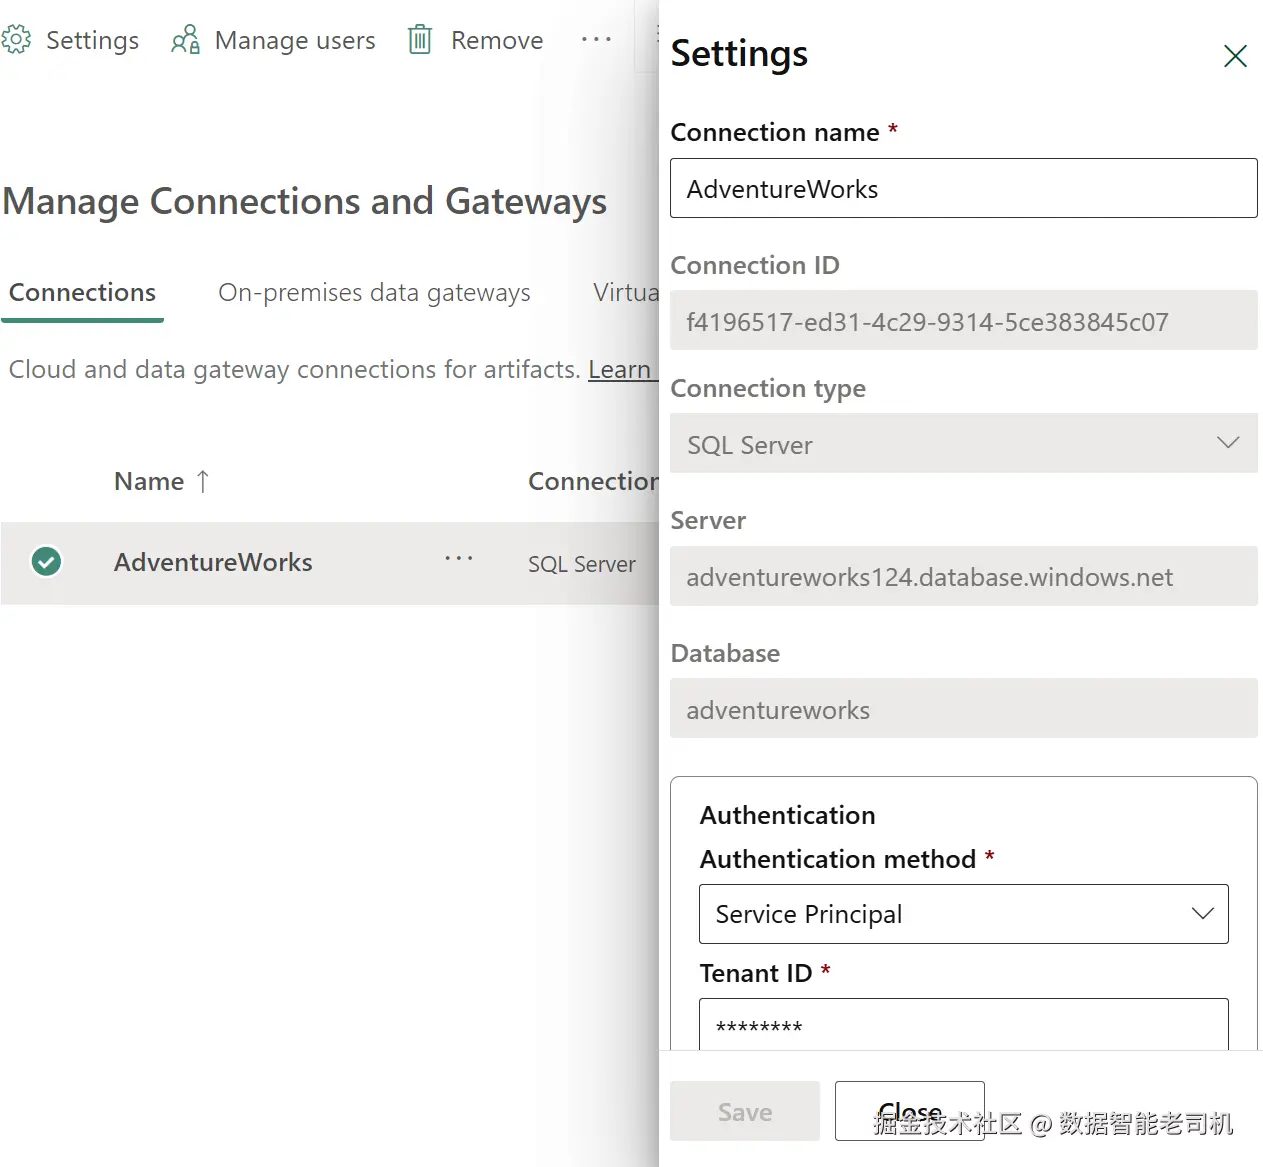The height and width of the screenshot is (1167, 1263).
Task: Switch to the Connections tab
Action: point(82,293)
